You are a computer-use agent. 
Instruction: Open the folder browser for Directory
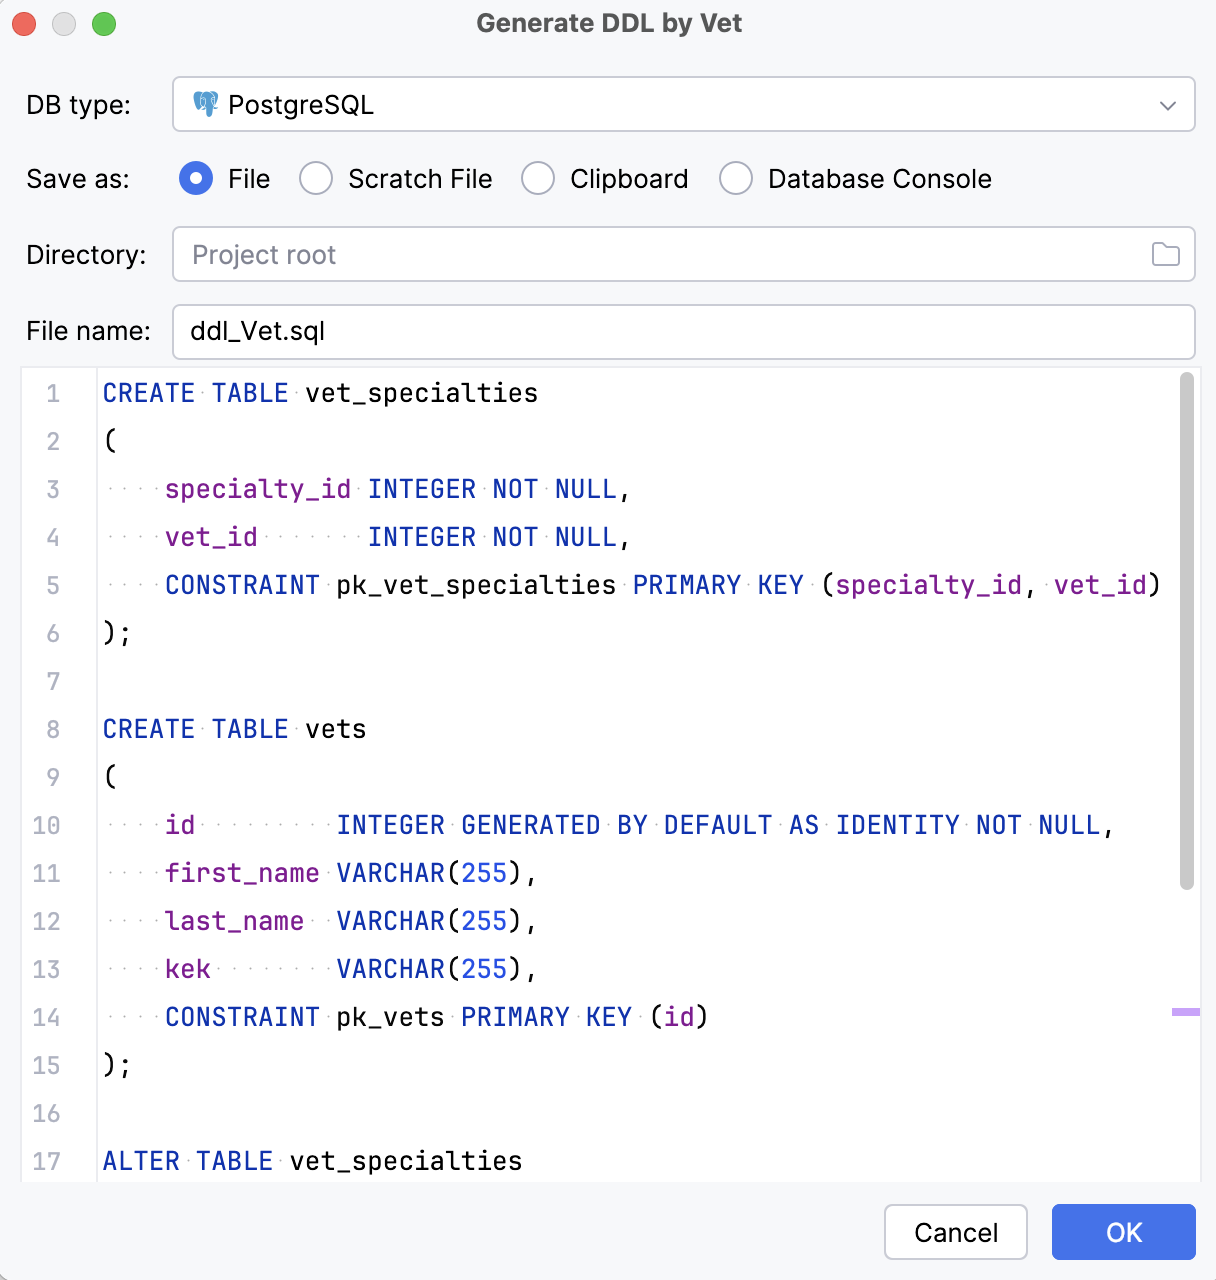click(1166, 255)
